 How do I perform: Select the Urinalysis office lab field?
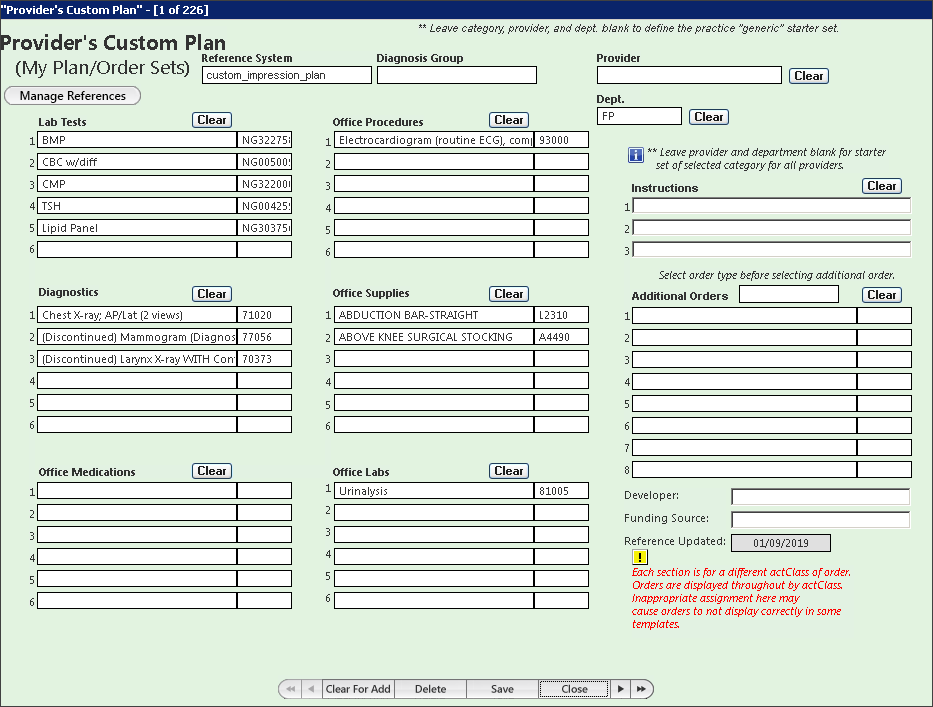(434, 491)
